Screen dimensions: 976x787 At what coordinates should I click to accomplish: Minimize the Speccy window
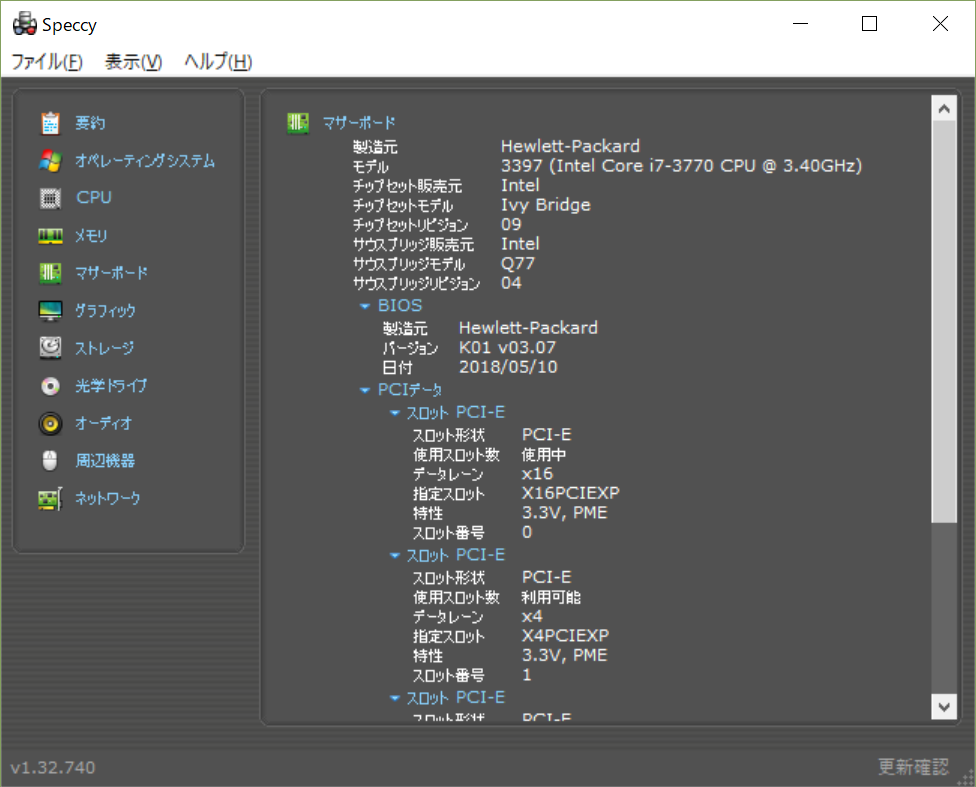point(800,24)
